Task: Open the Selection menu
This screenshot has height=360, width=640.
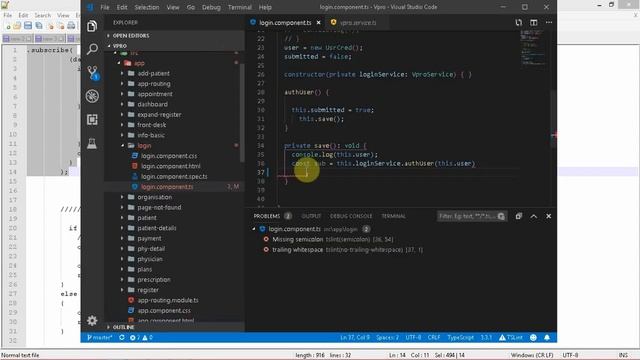Action: (x=147, y=7)
